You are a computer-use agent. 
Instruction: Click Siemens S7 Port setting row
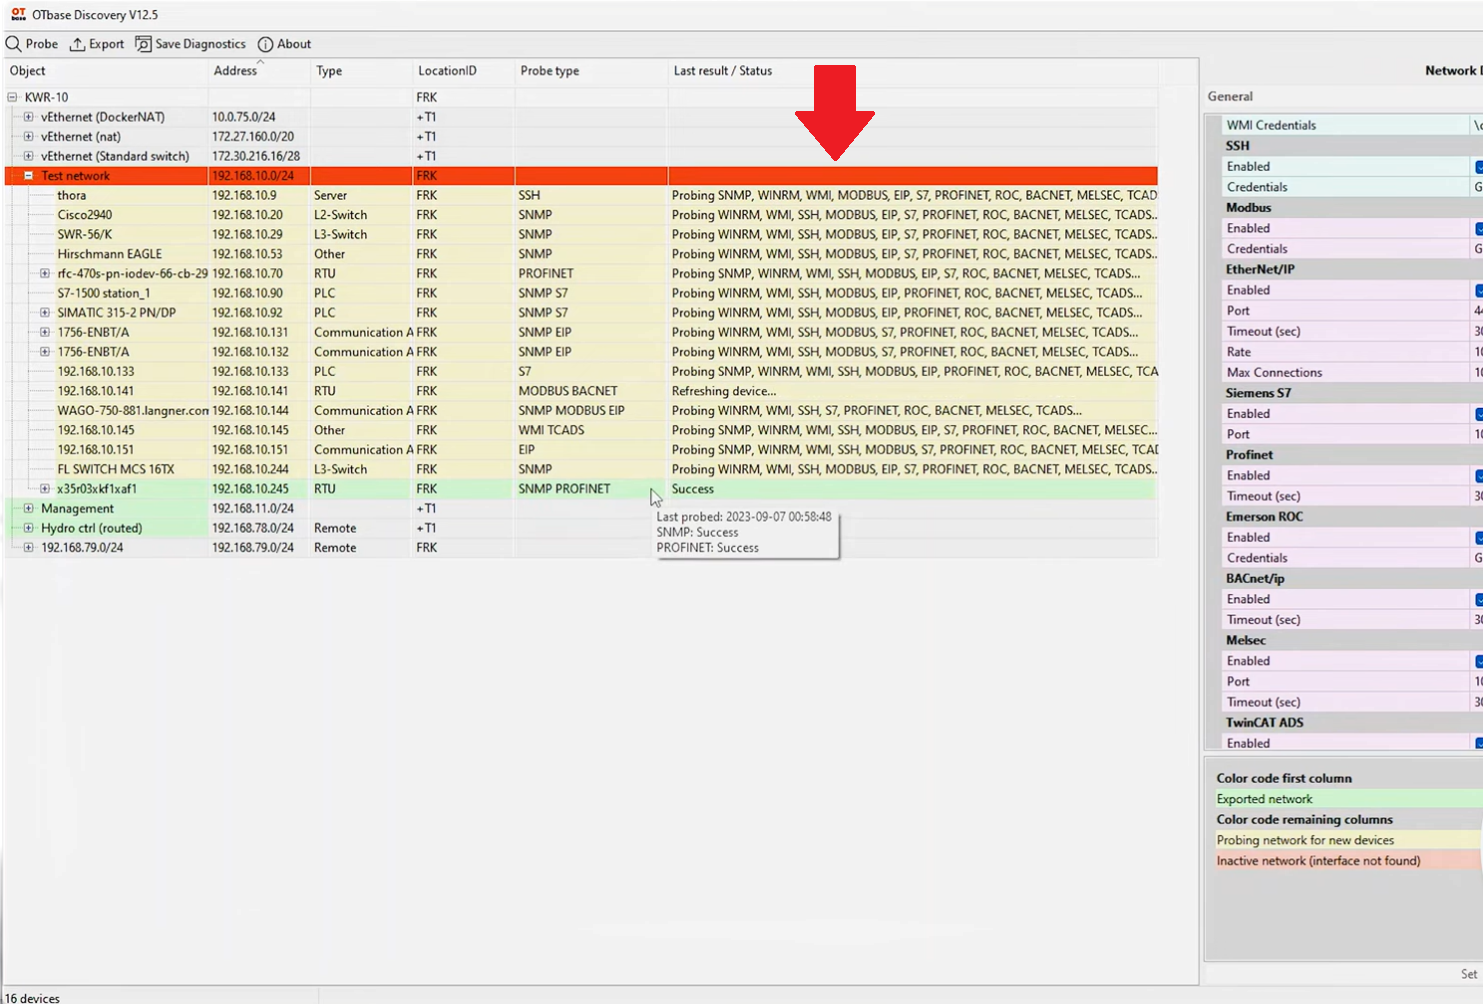click(1351, 434)
